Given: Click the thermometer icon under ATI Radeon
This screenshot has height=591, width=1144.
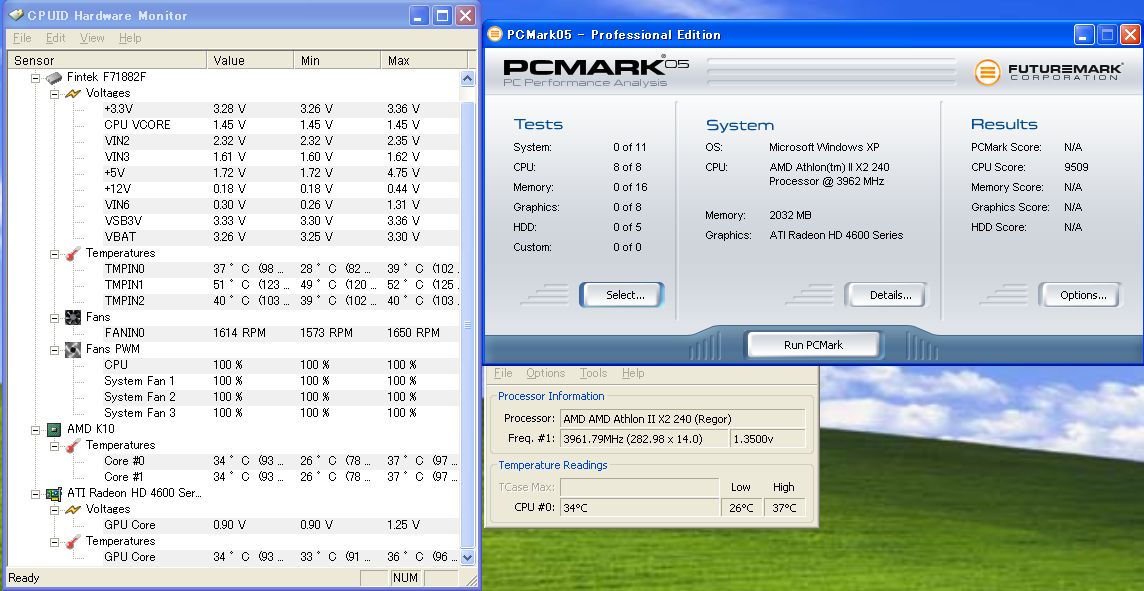Looking at the screenshot, I should (x=73, y=541).
